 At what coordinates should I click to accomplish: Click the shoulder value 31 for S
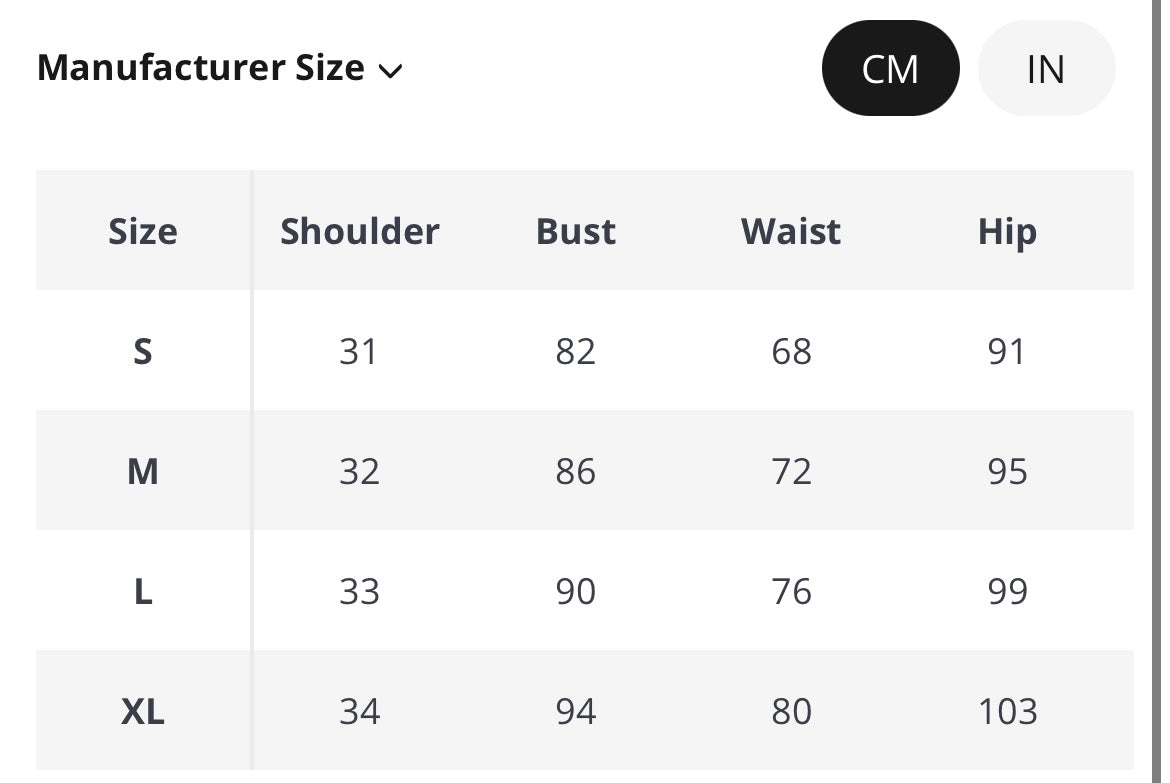point(359,351)
